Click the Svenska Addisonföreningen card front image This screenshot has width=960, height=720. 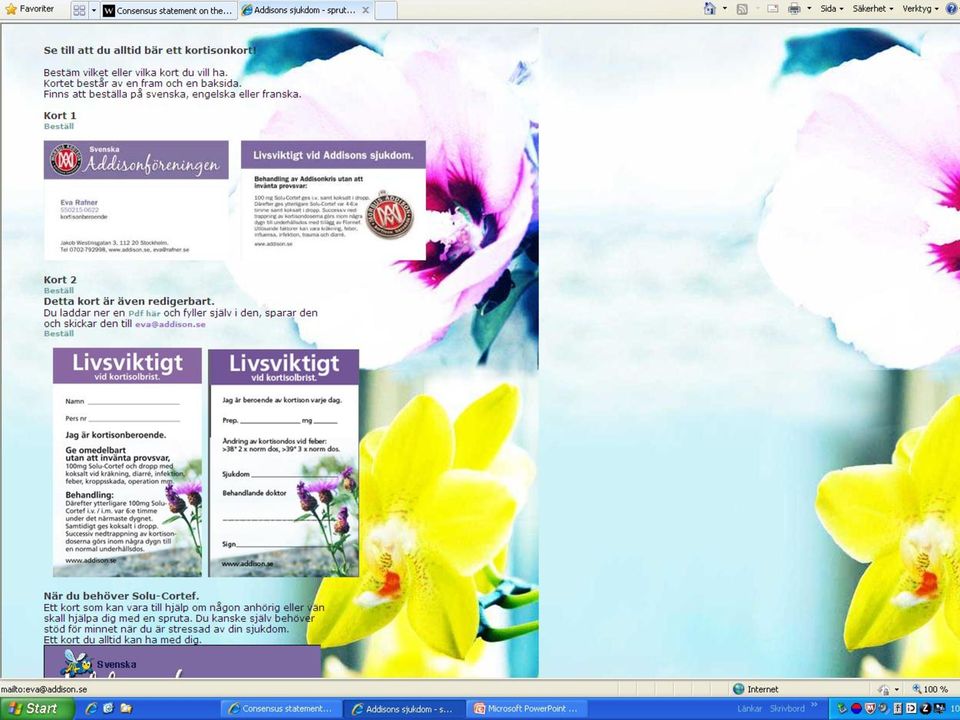pos(136,200)
